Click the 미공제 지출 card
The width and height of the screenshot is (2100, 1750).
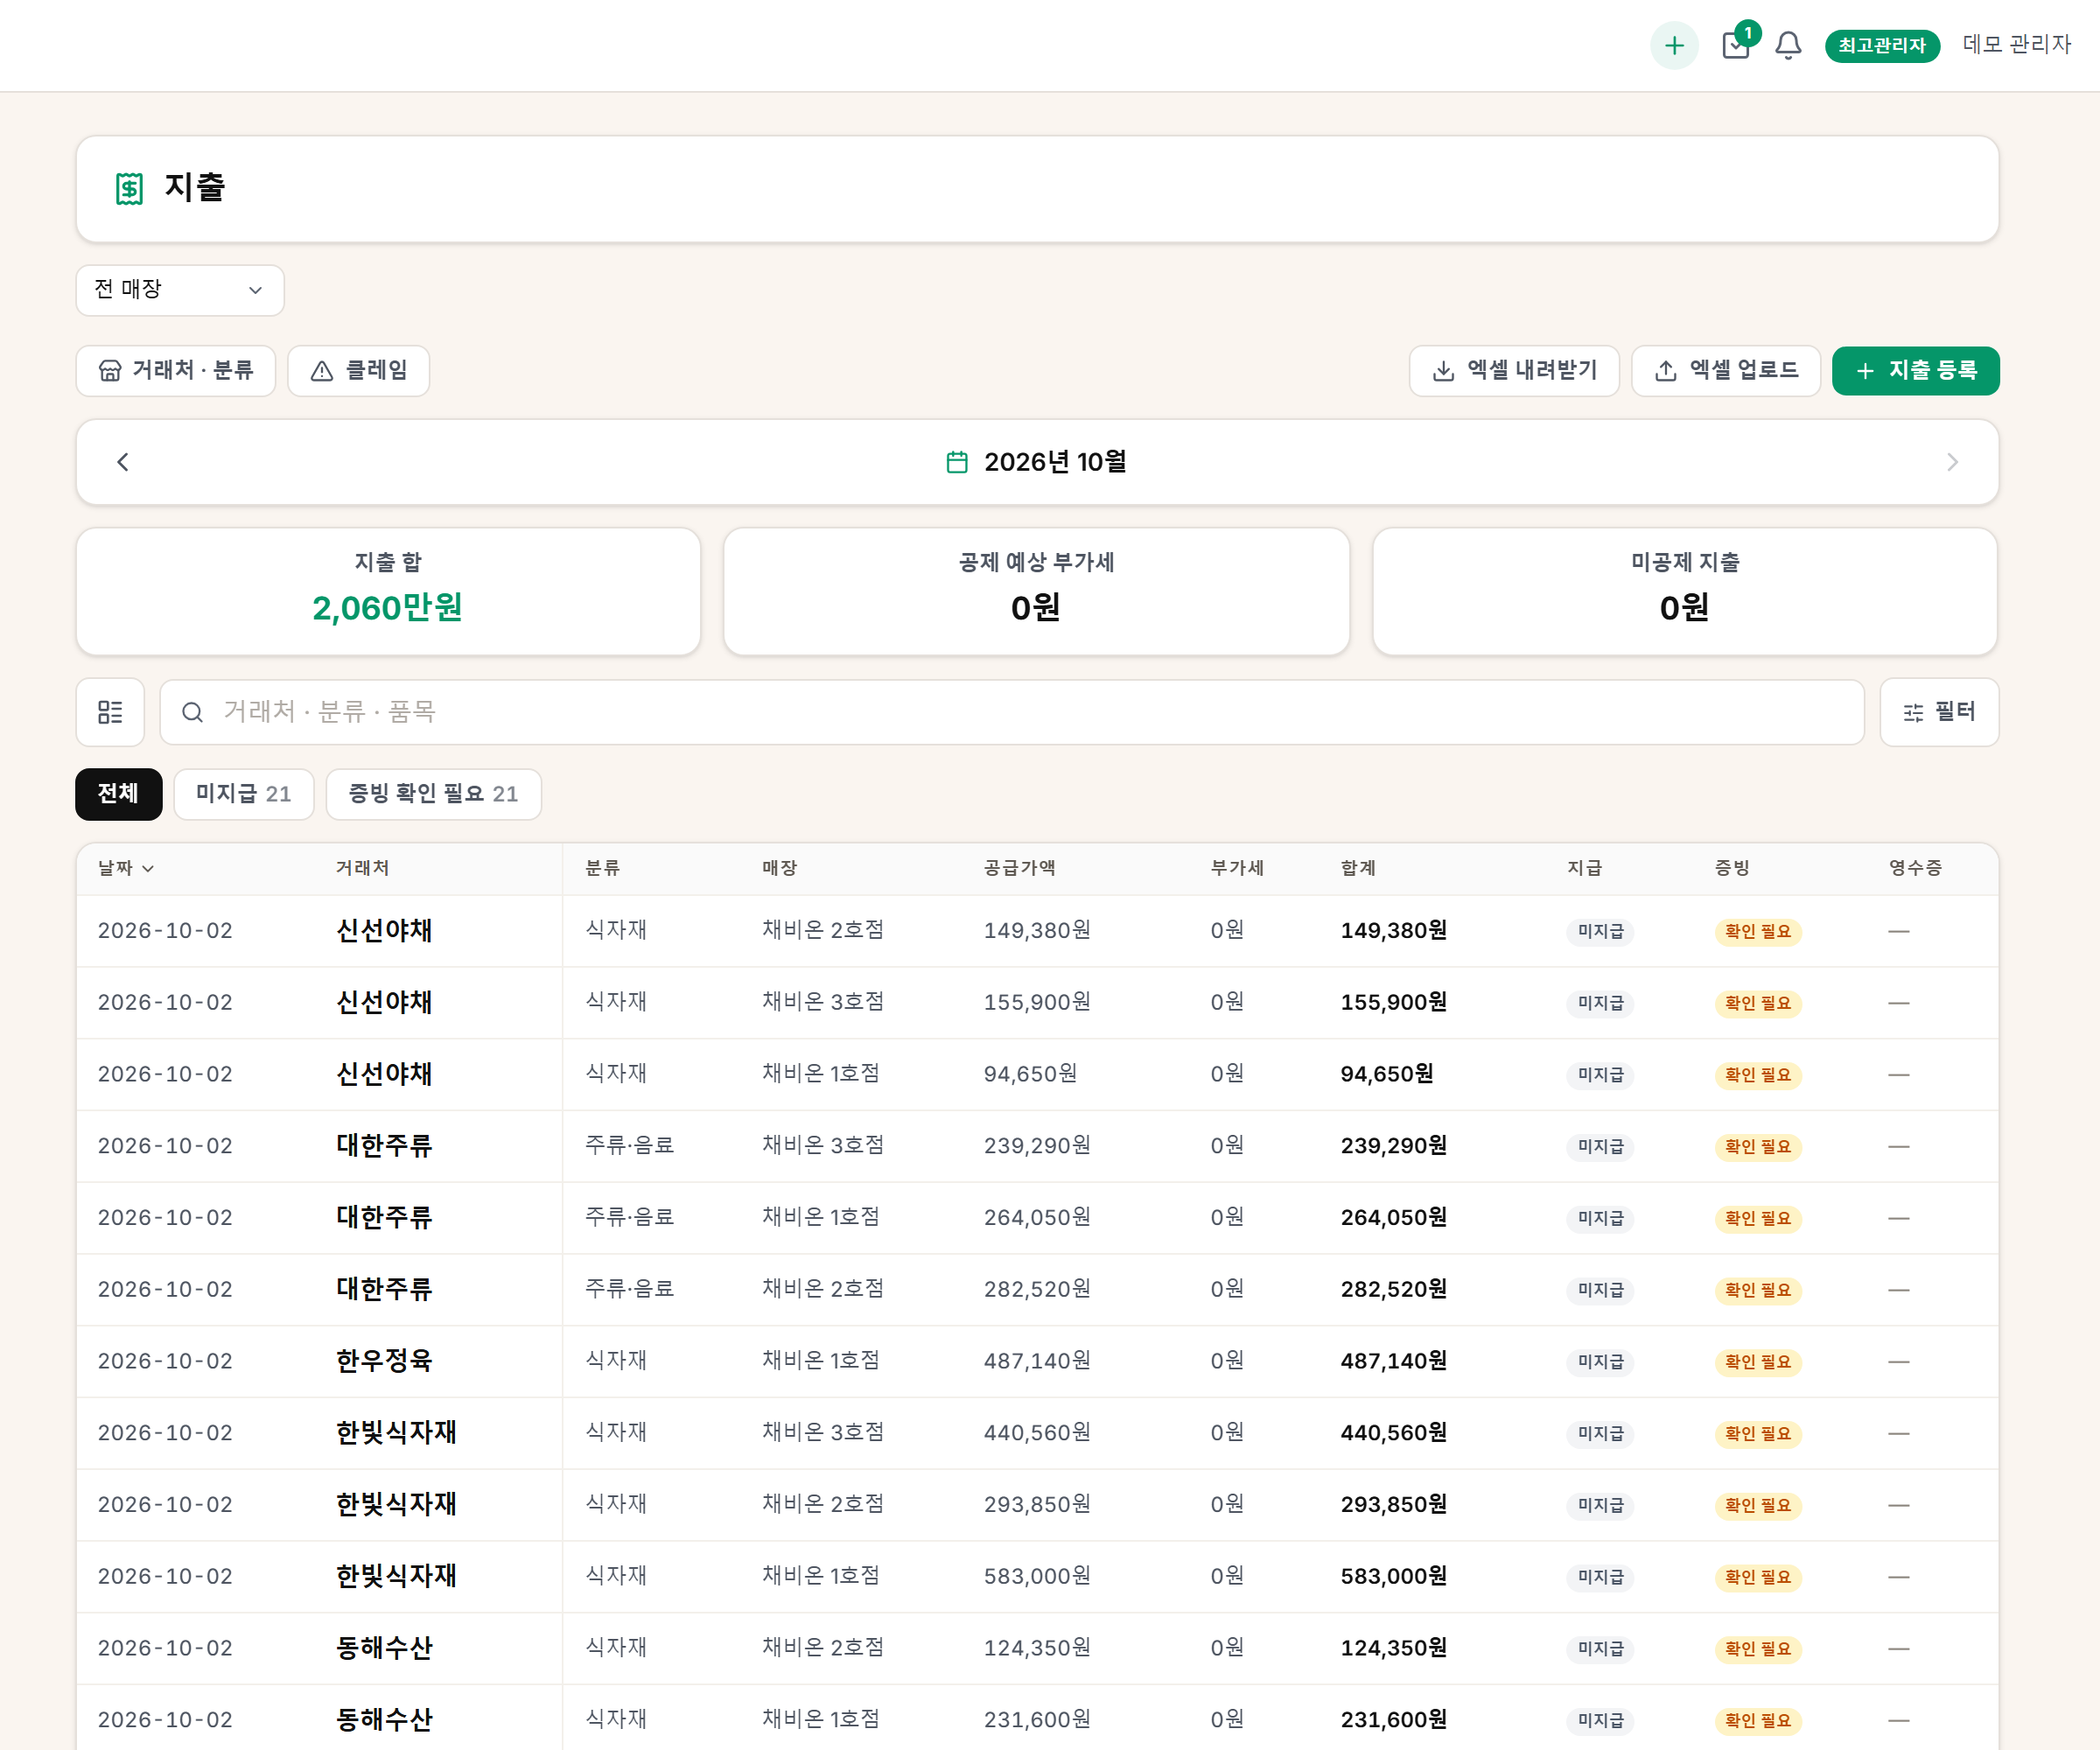coord(1685,591)
